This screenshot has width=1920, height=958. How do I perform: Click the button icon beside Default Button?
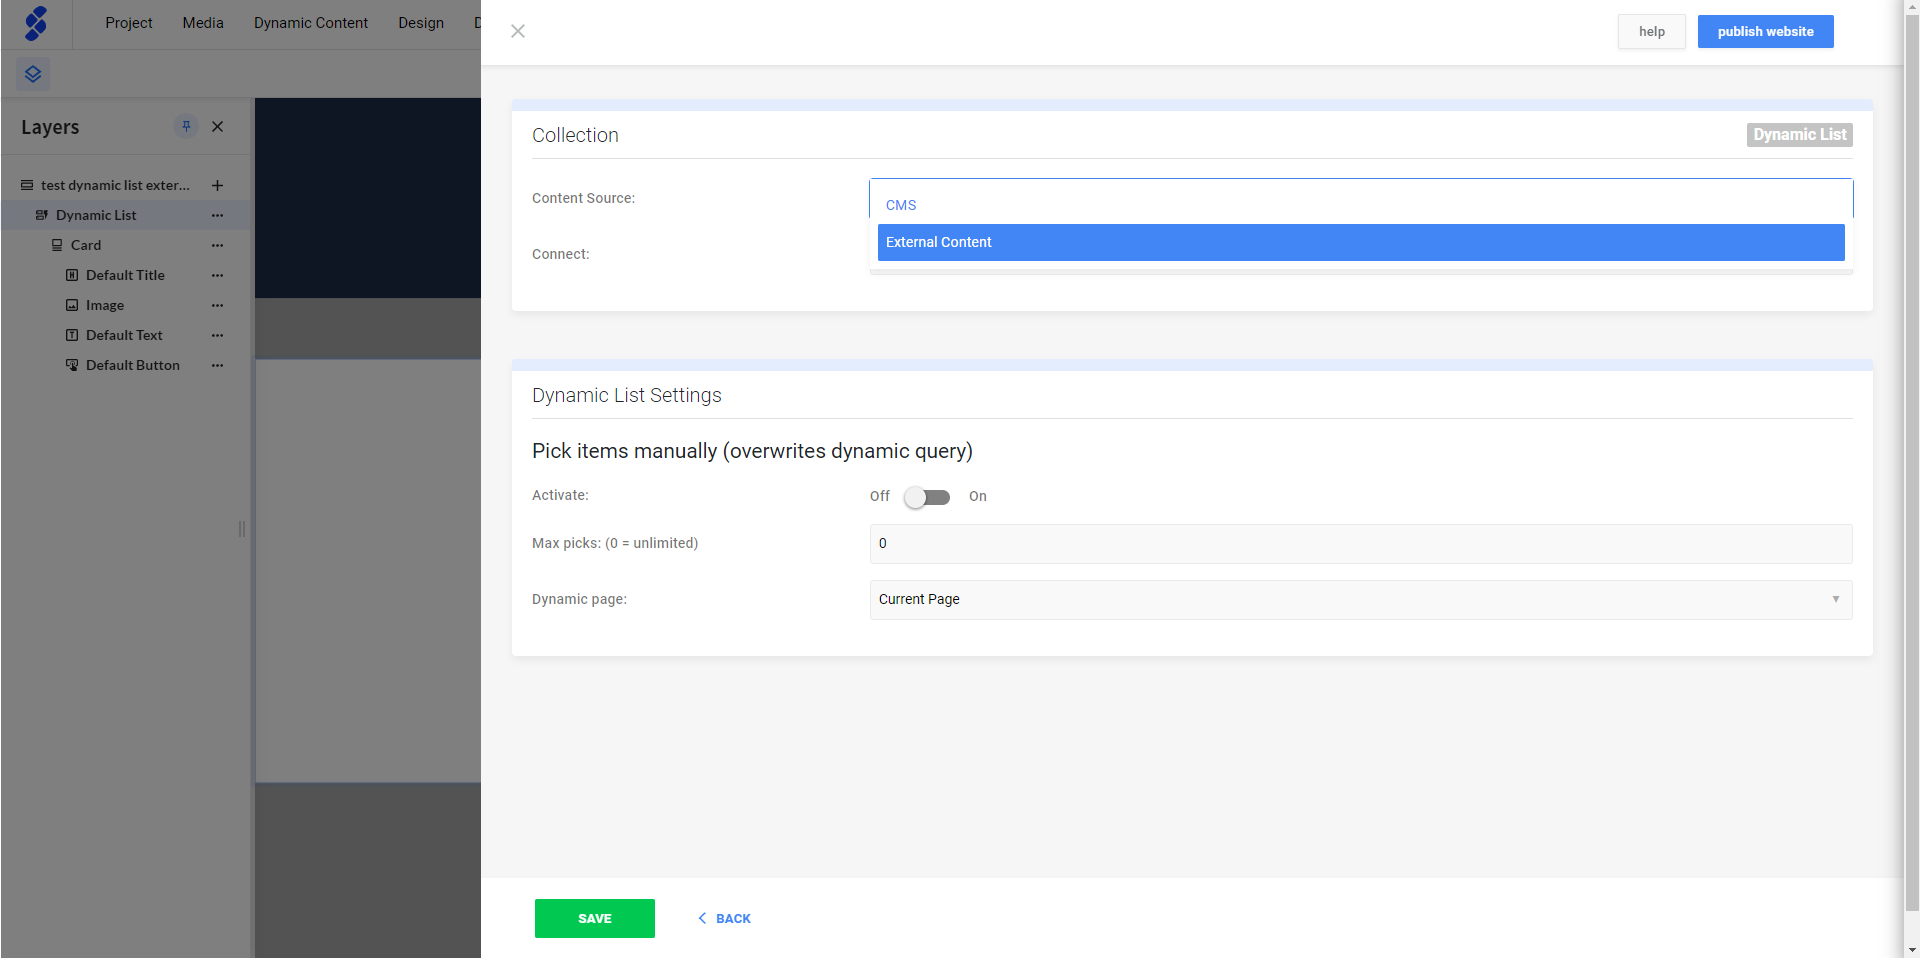tap(71, 365)
